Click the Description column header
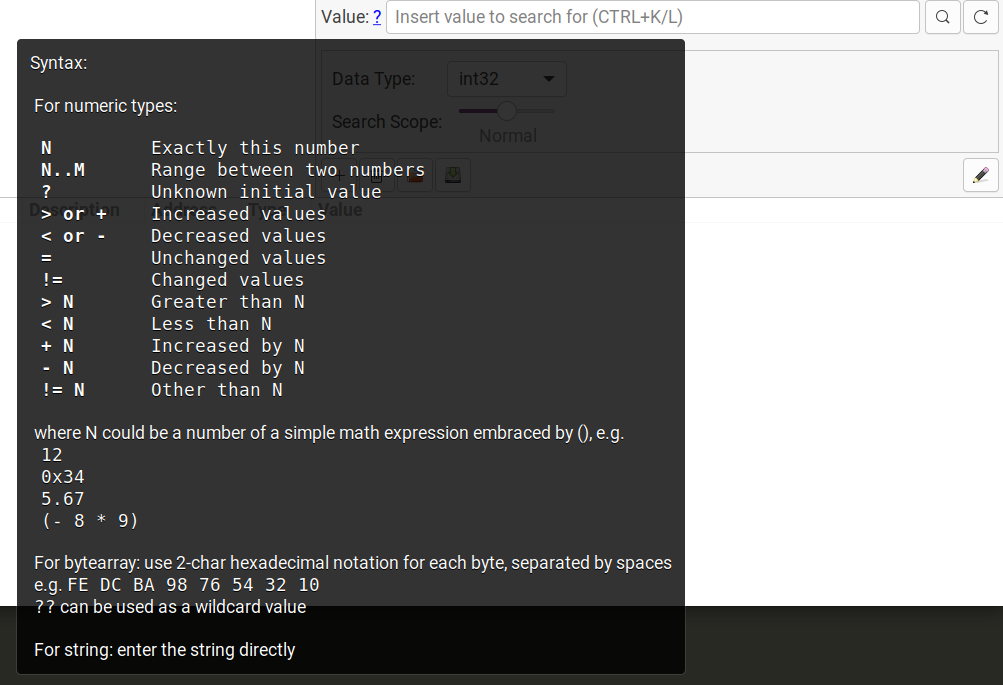The width and height of the screenshot is (1003, 685). 75,210
